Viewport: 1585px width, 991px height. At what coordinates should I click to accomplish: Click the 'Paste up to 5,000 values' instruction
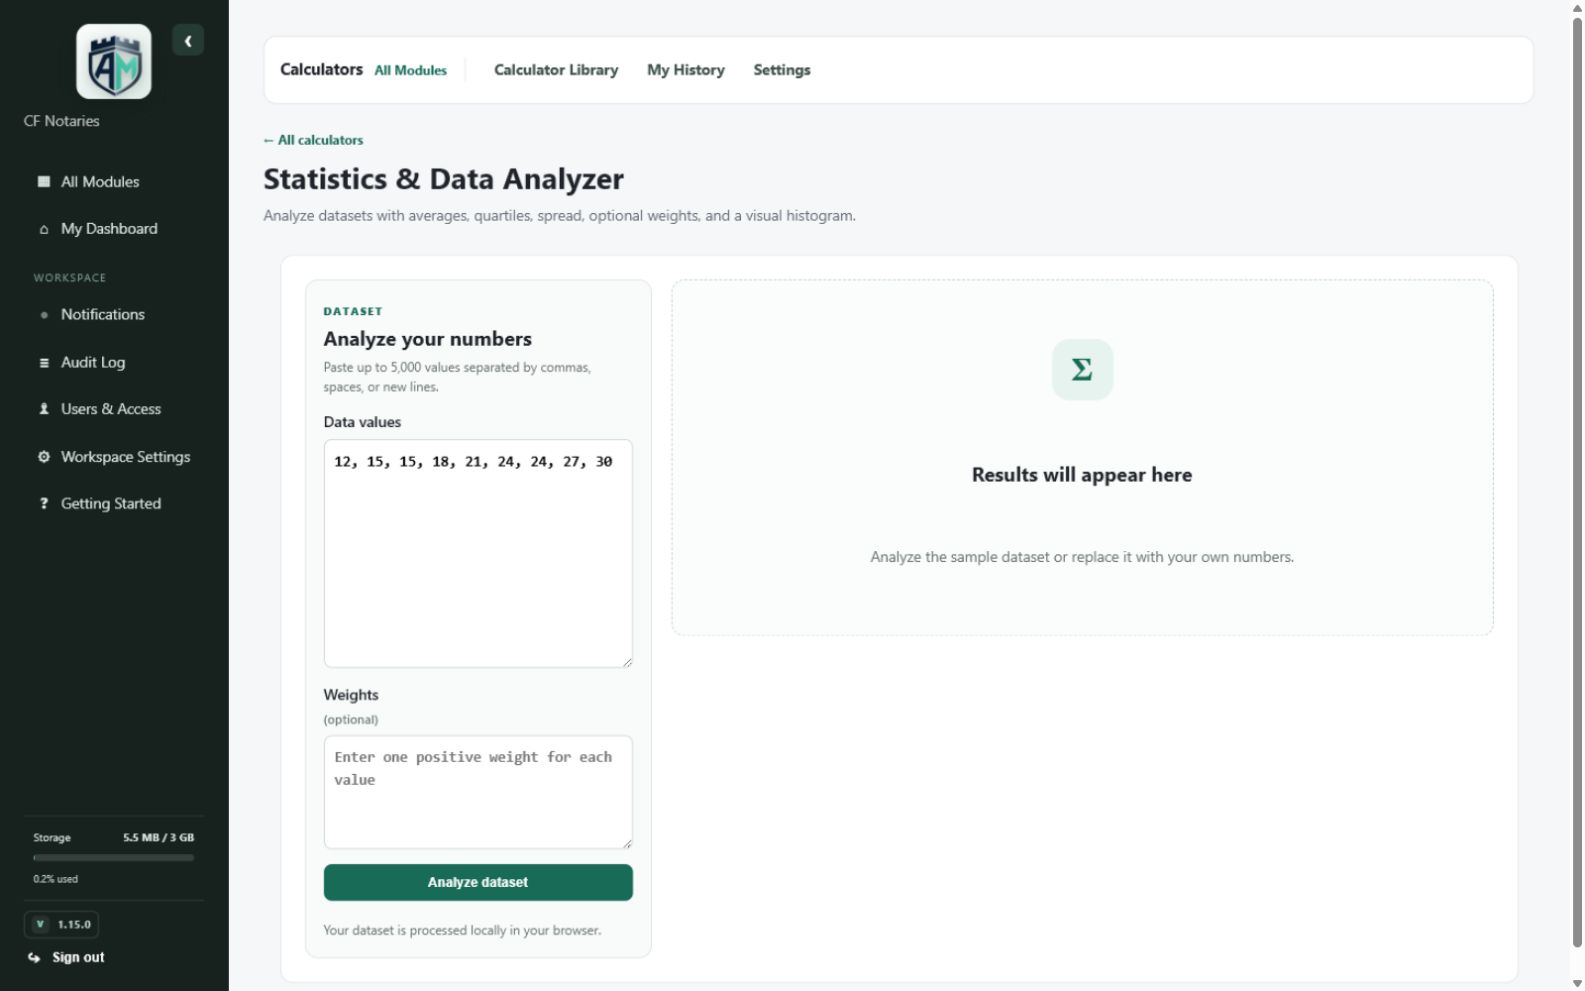[457, 378]
